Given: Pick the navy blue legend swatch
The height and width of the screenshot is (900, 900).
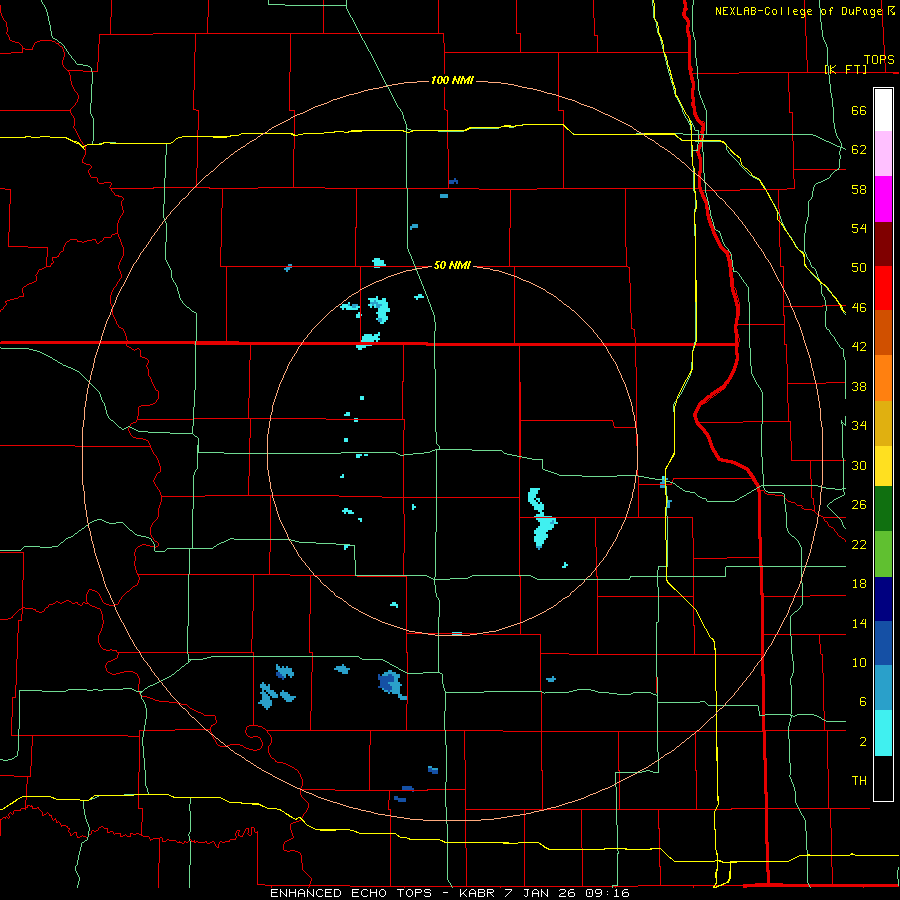Looking at the screenshot, I should 883,599.
